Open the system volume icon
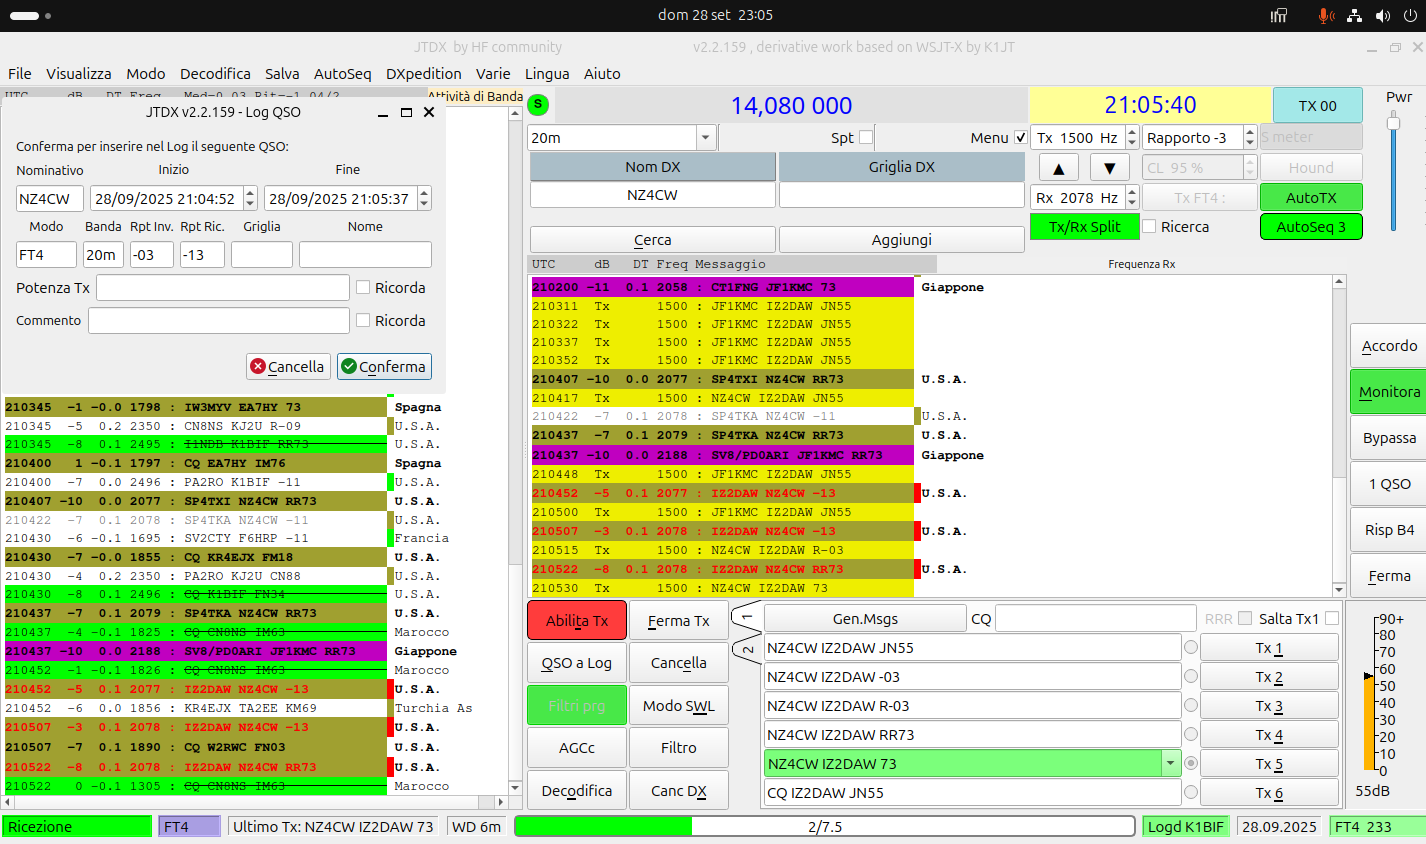This screenshot has height=844, width=1426. point(1383,15)
